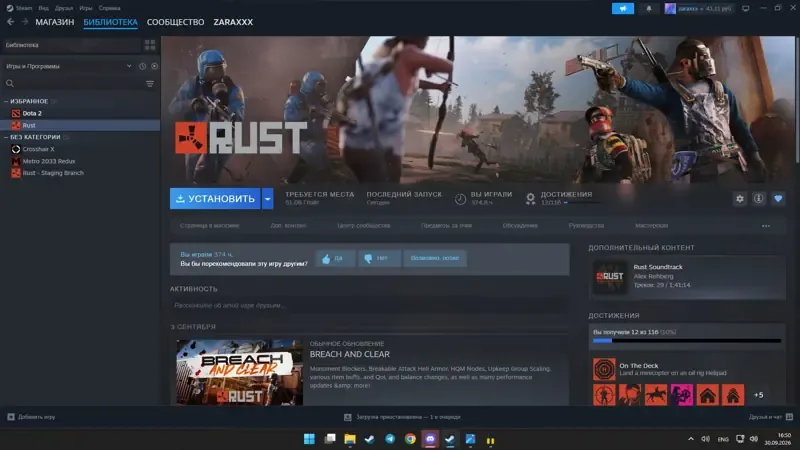Open Breach and Clear news thumbnail
The height and width of the screenshot is (450, 800).
coord(239,372)
